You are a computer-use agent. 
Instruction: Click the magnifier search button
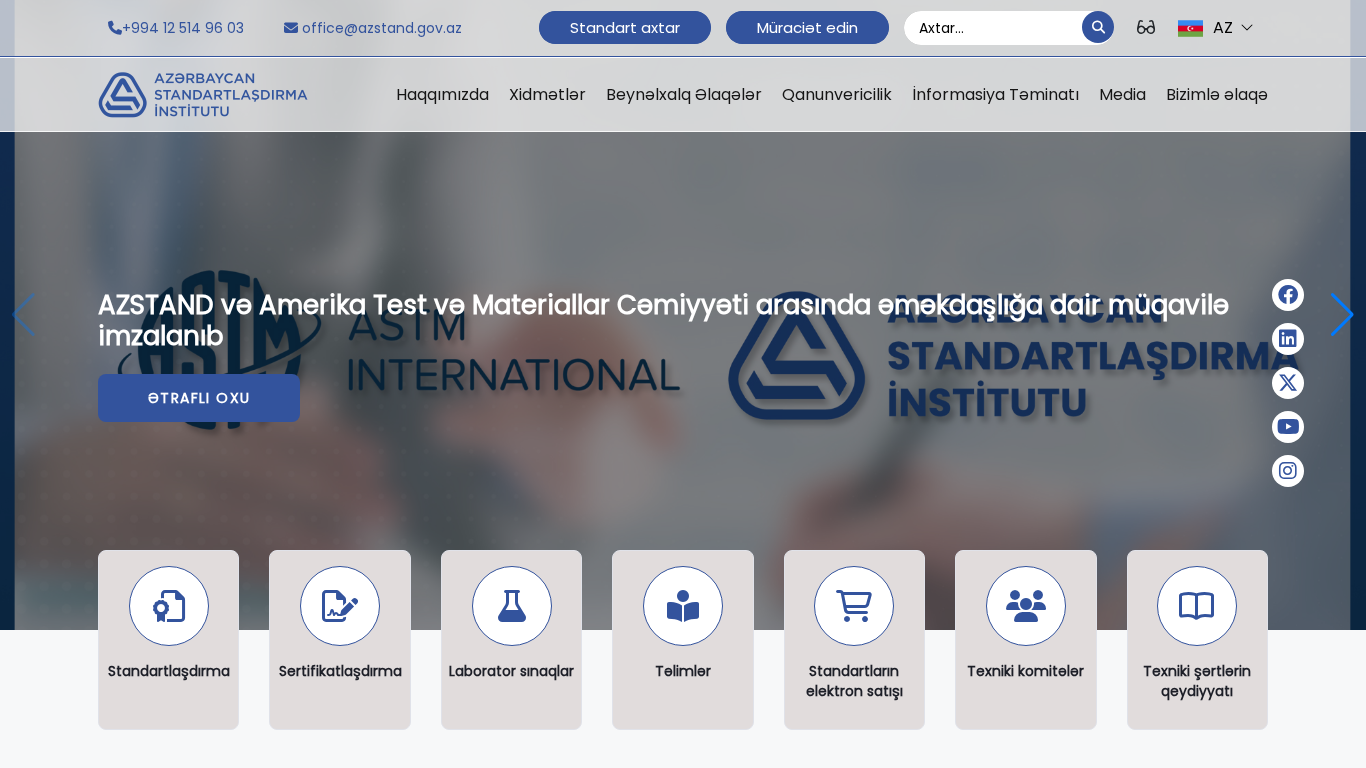pos(1098,27)
